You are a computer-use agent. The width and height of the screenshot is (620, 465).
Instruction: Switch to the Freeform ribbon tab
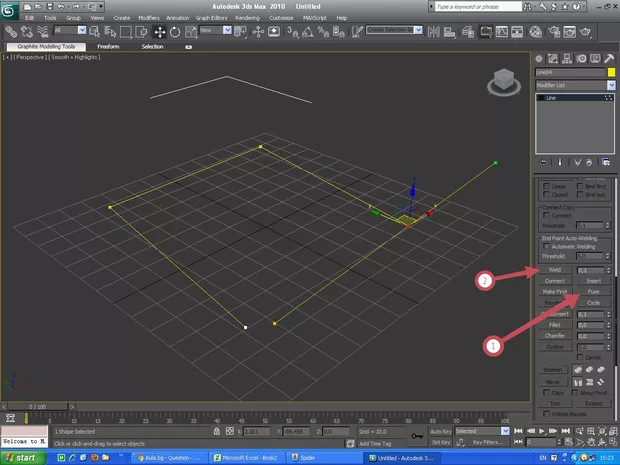(108, 46)
